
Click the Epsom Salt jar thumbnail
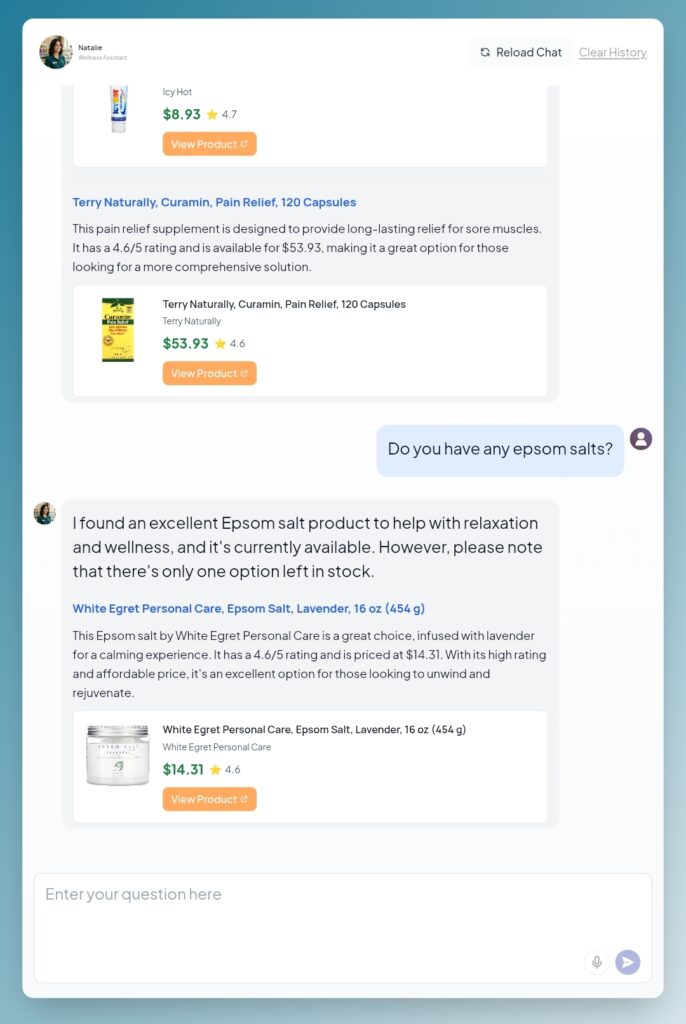[x=118, y=755]
